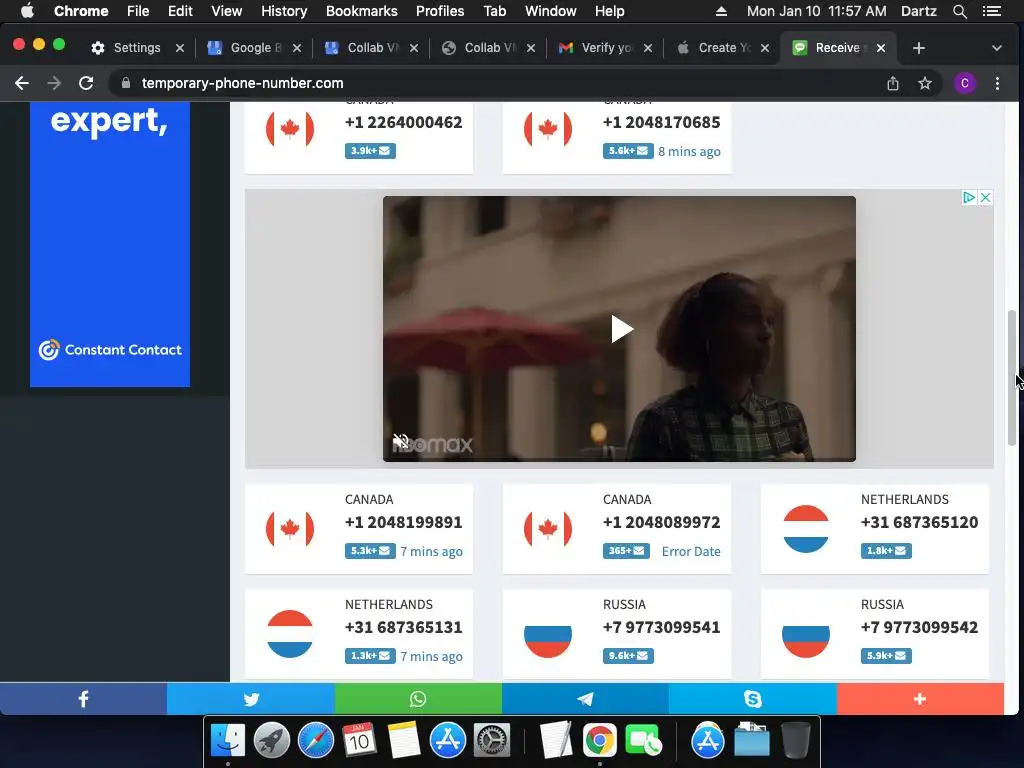Click the 7 mins ago text under +1 2048199891
This screenshot has width=1024, height=768.
tap(432, 551)
